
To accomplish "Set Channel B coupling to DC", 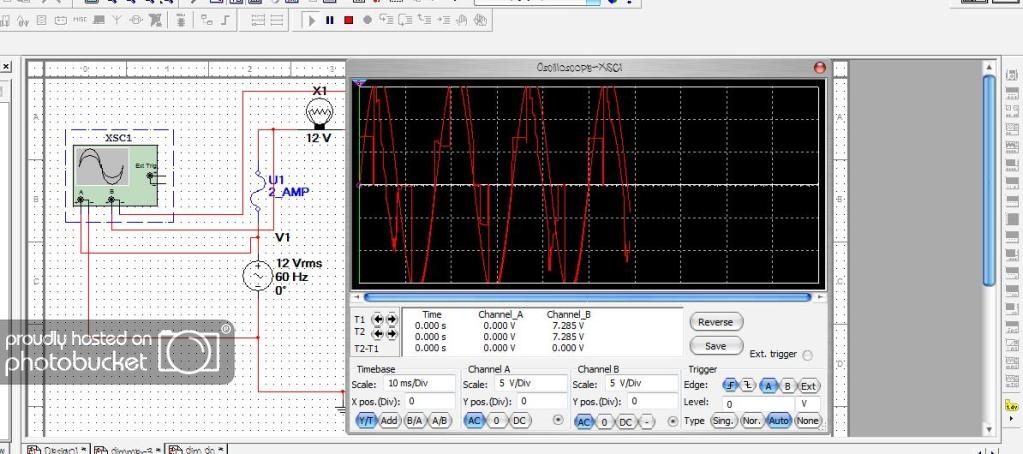I will (626, 422).
